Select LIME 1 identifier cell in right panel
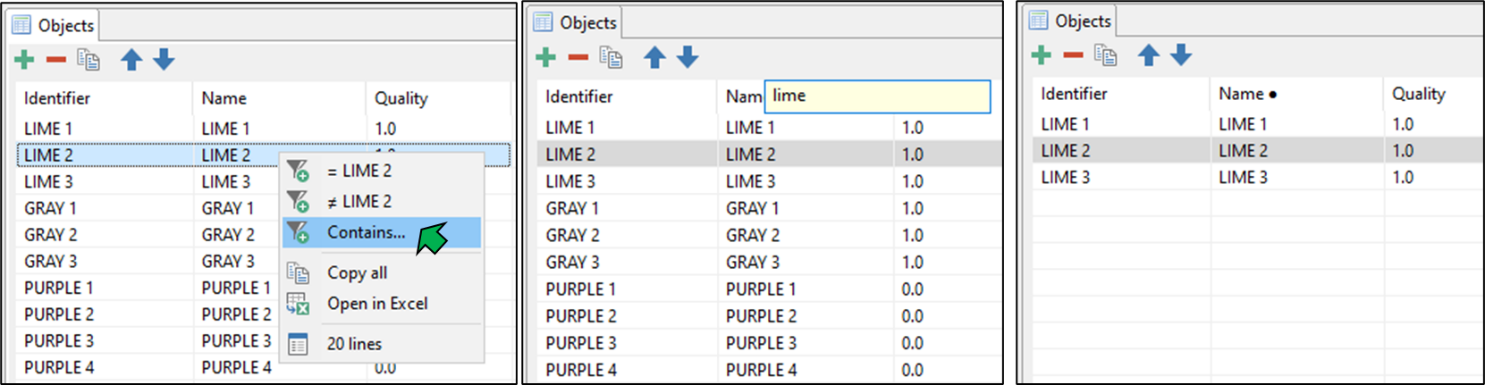 pyautogui.click(x=1121, y=124)
